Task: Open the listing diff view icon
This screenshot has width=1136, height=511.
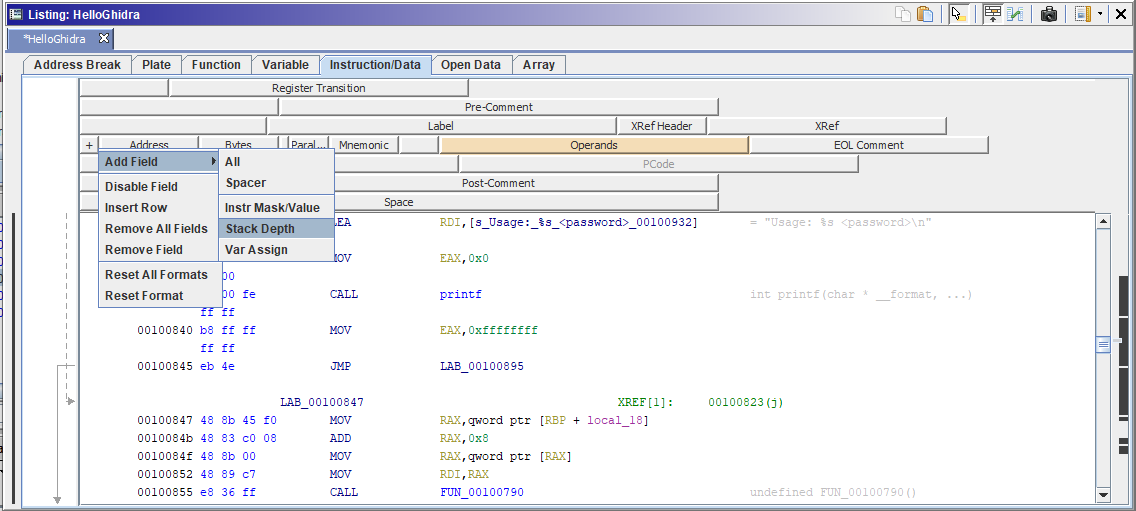Action: click(1014, 14)
